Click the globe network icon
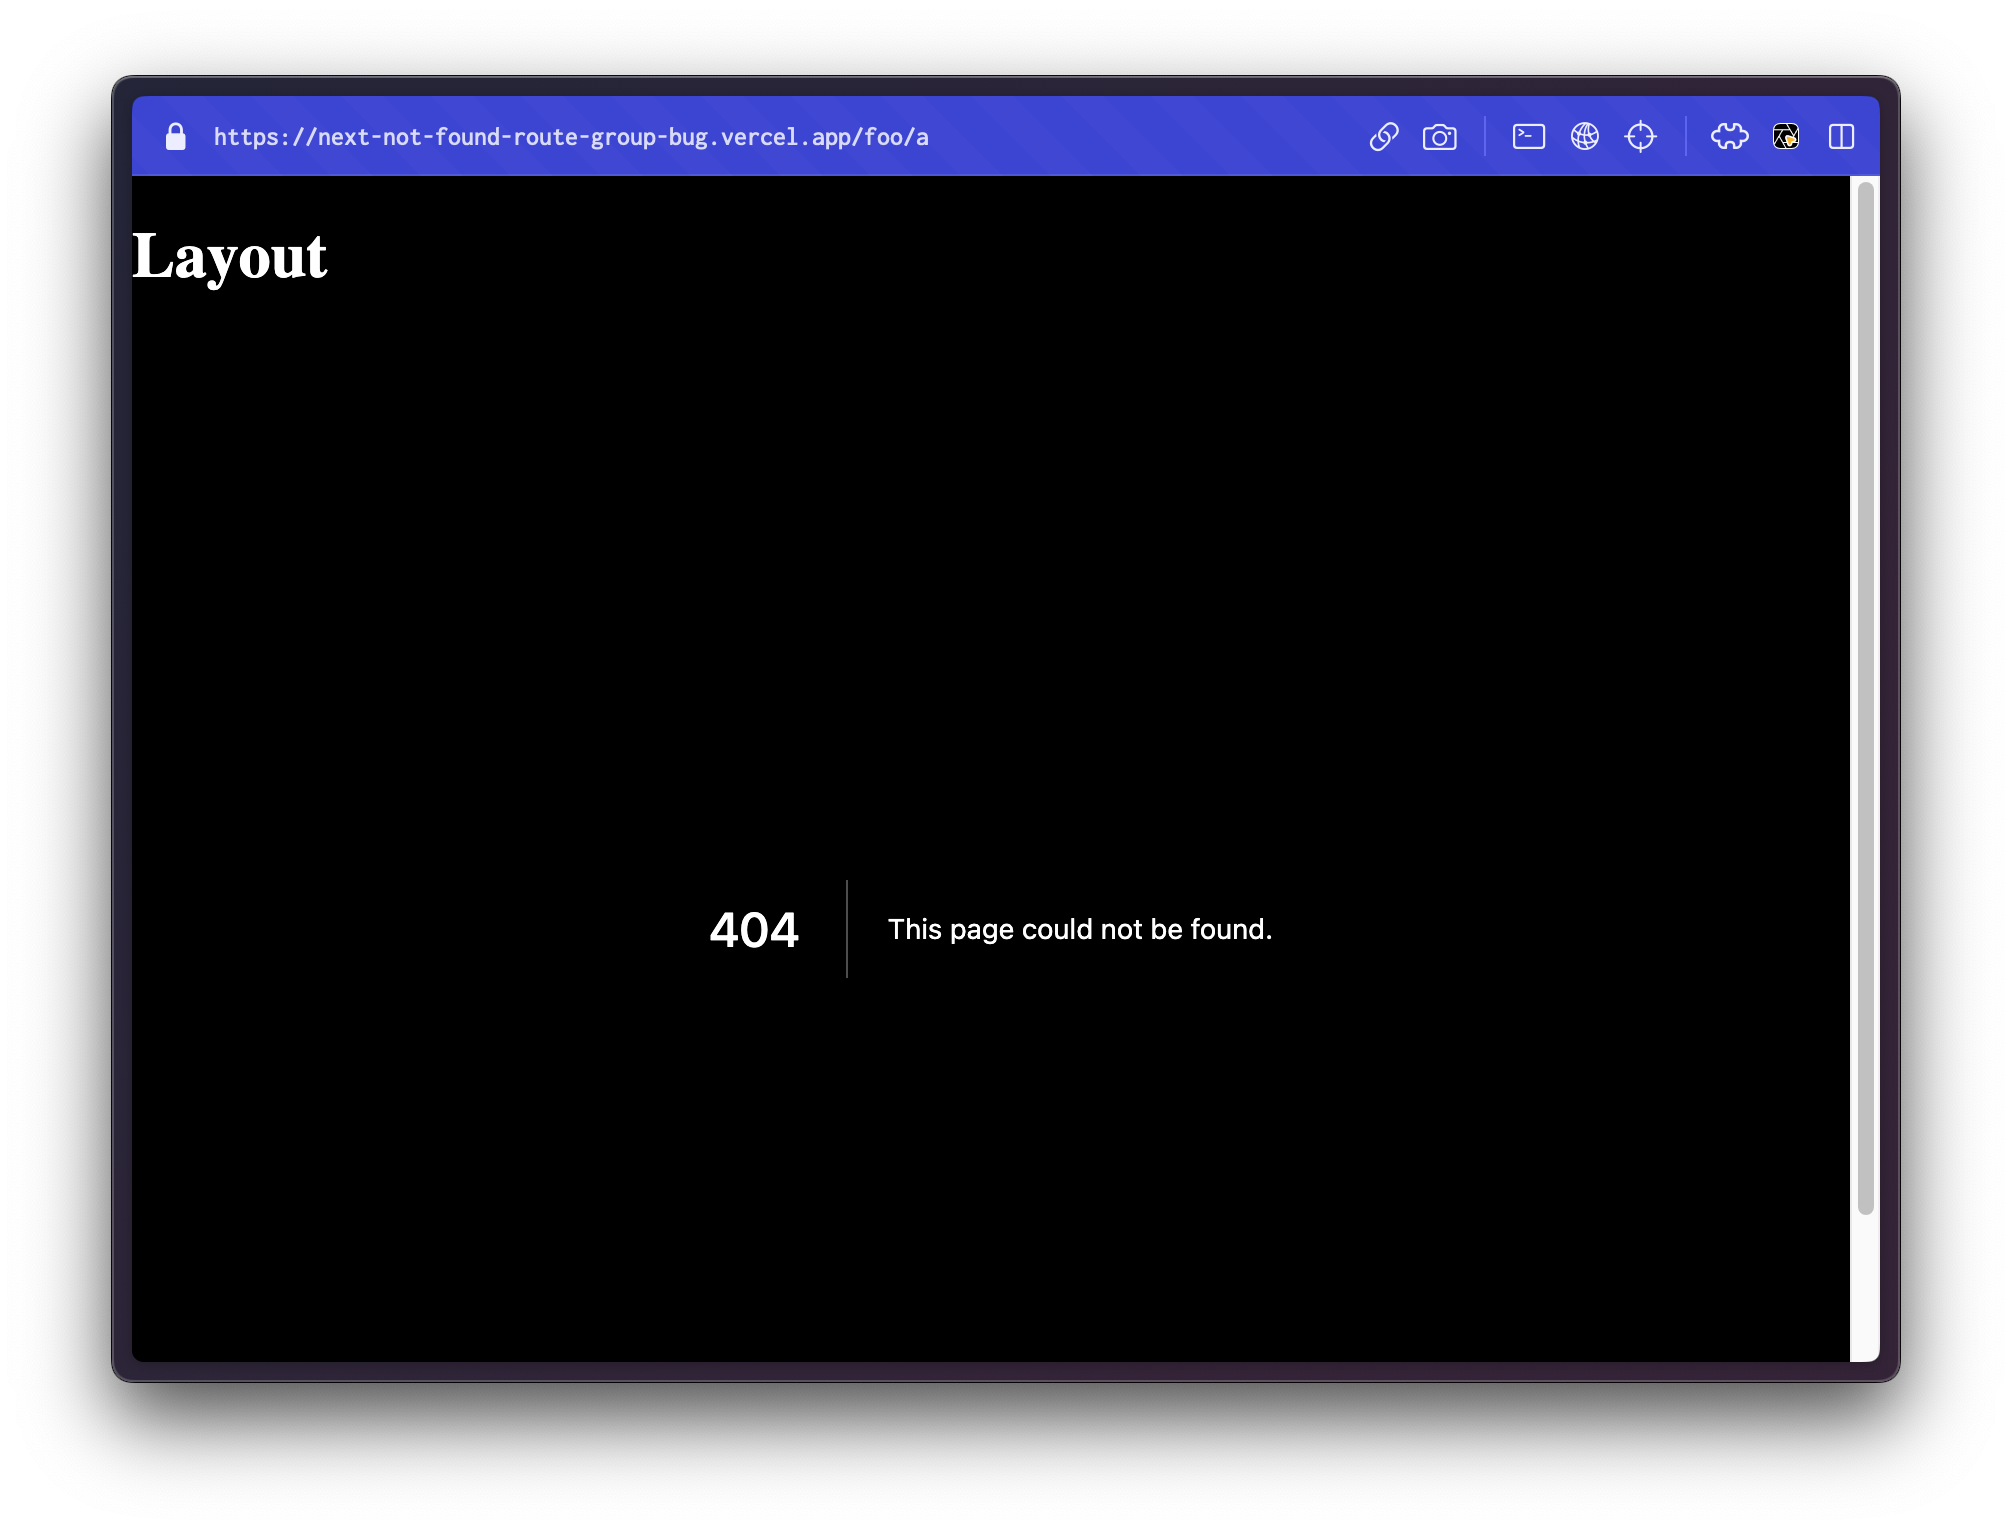The height and width of the screenshot is (1530, 2012). 1586,136
